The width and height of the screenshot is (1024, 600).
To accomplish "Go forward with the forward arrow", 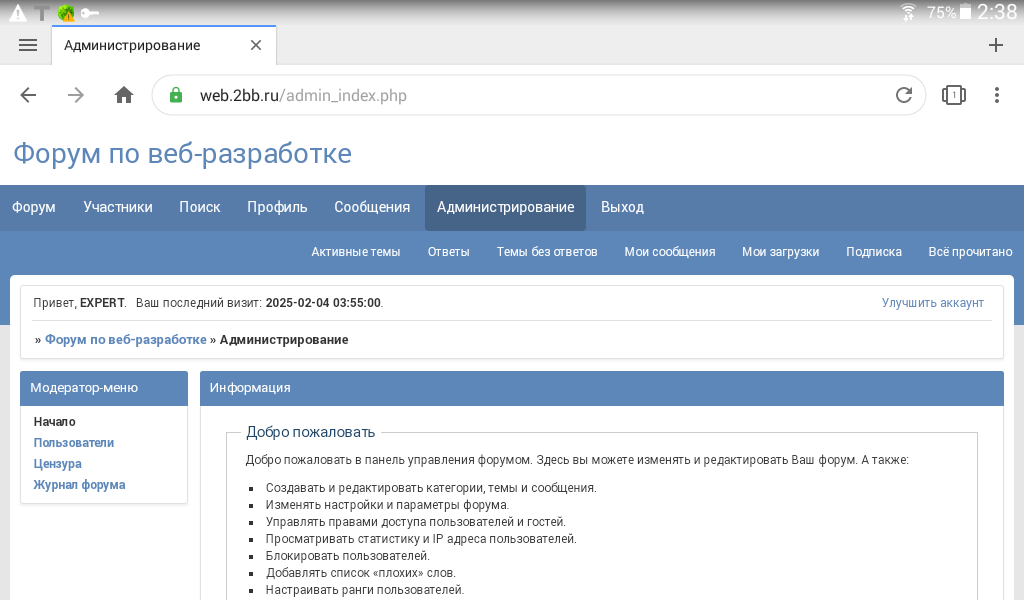I will [x=76, y=95].
